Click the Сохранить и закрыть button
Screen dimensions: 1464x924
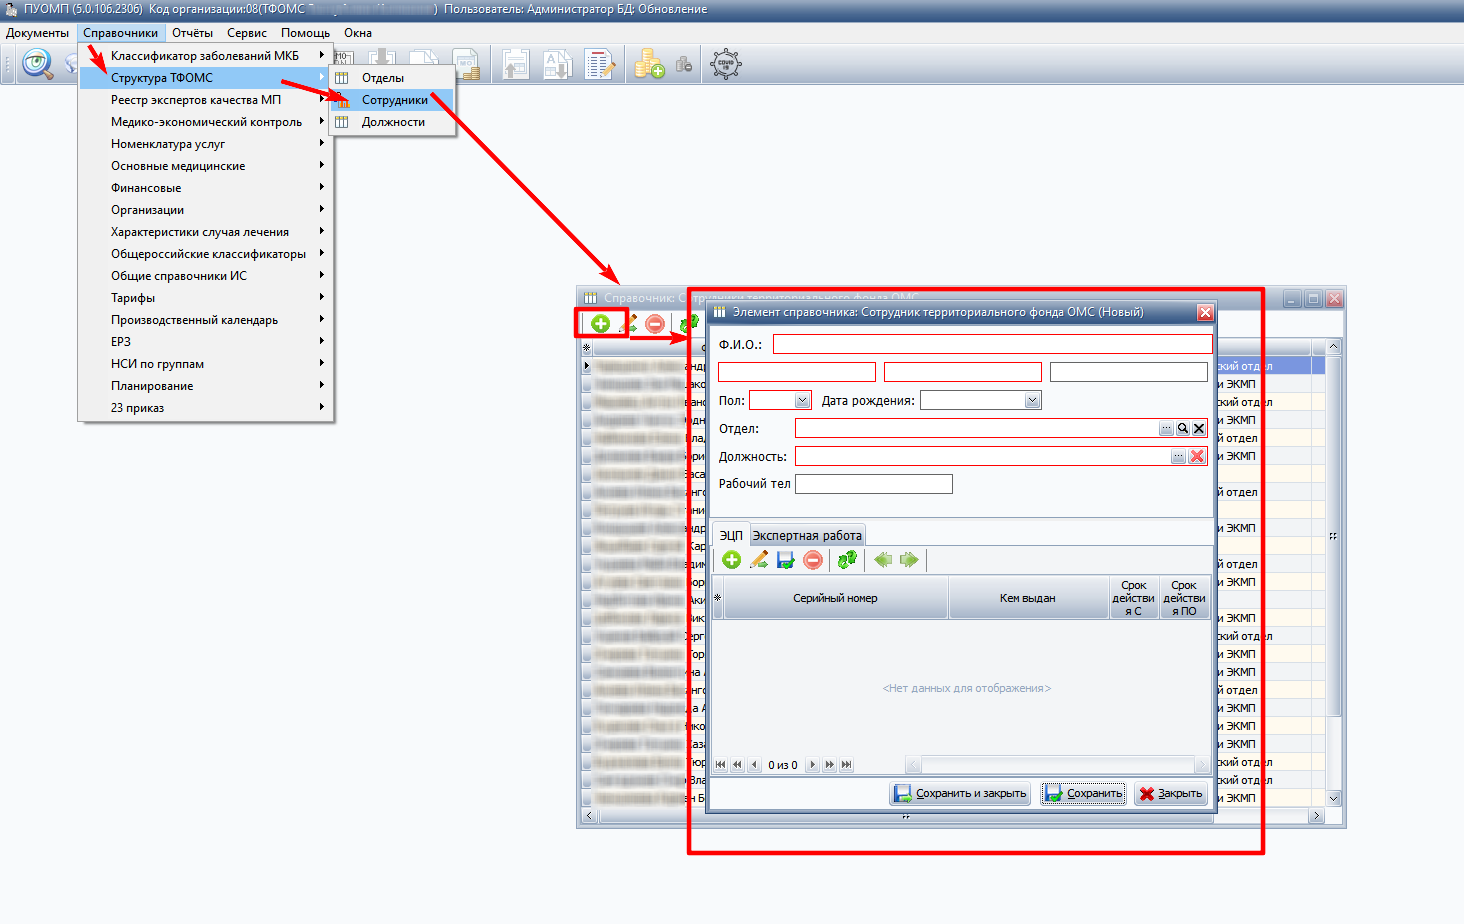tap(960, 793)
